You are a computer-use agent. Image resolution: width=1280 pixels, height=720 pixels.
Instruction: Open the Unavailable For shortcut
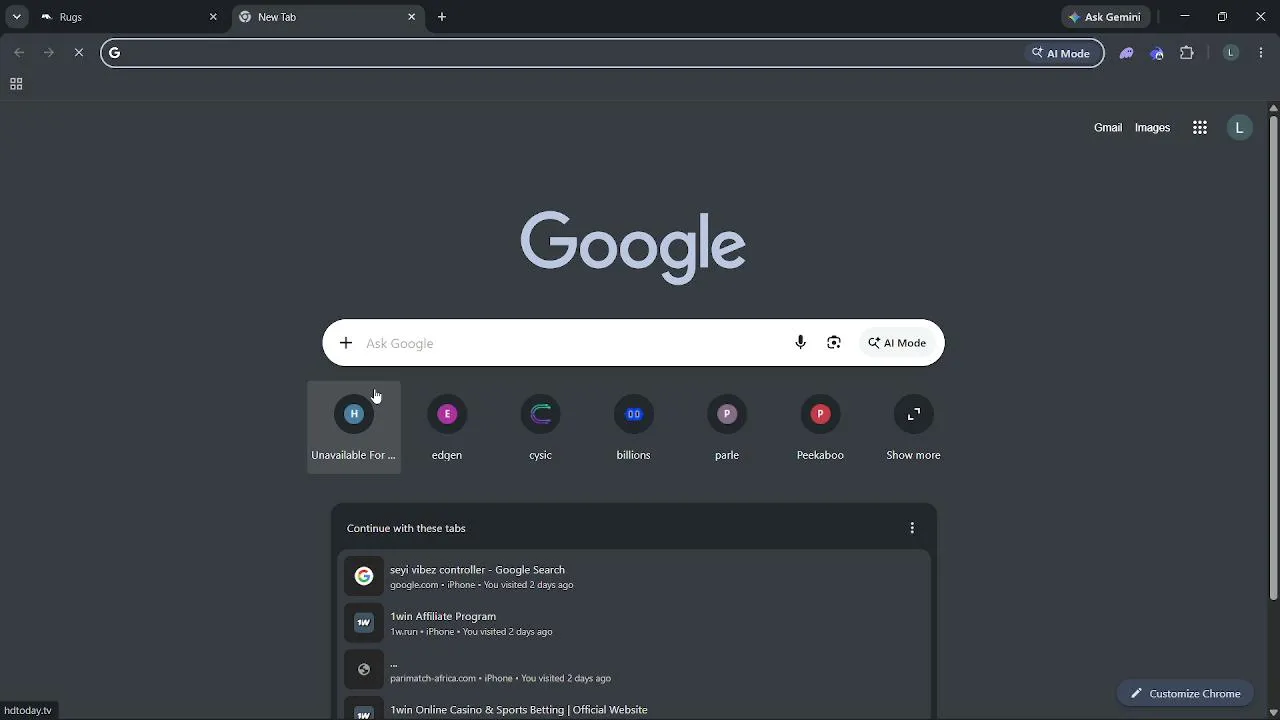[354, 428]
